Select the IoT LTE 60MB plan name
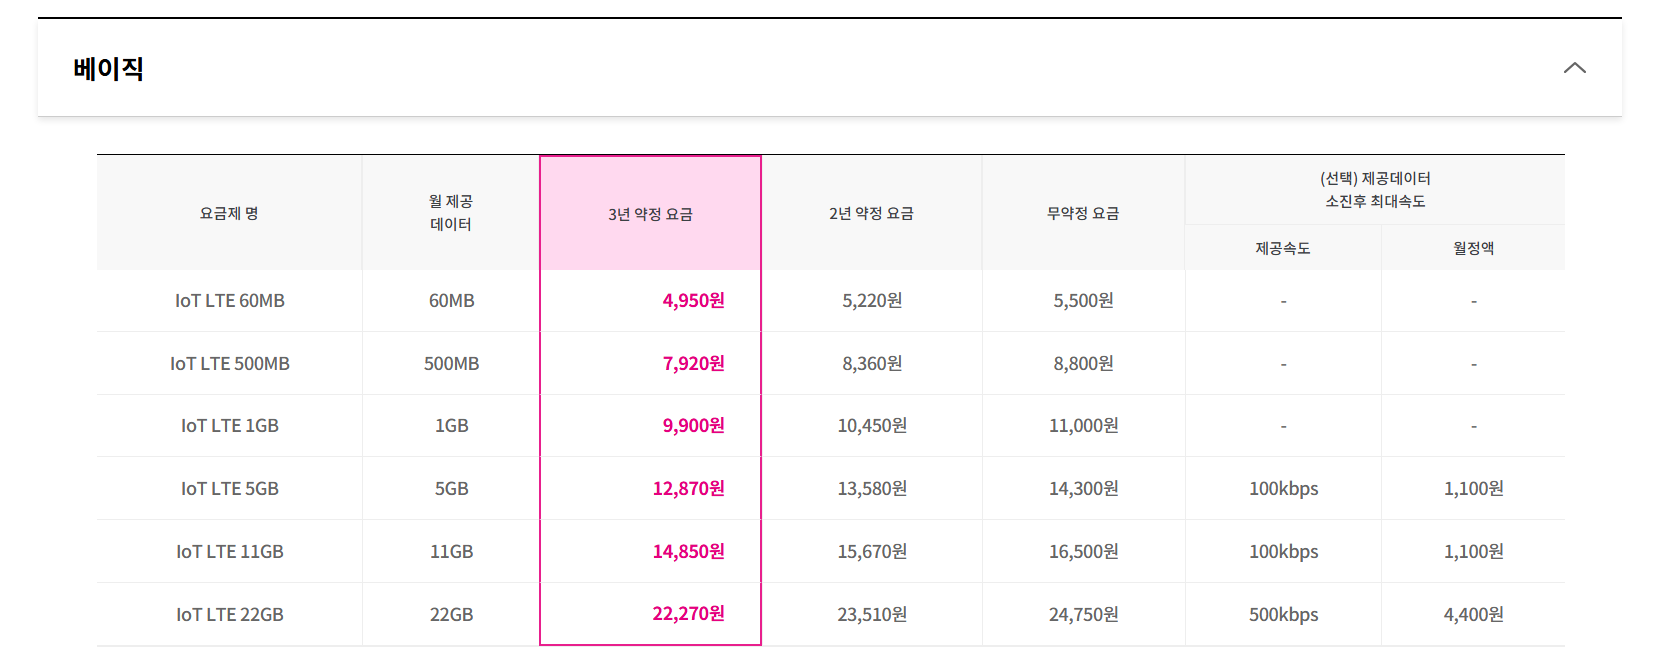 tap(229, 301)
